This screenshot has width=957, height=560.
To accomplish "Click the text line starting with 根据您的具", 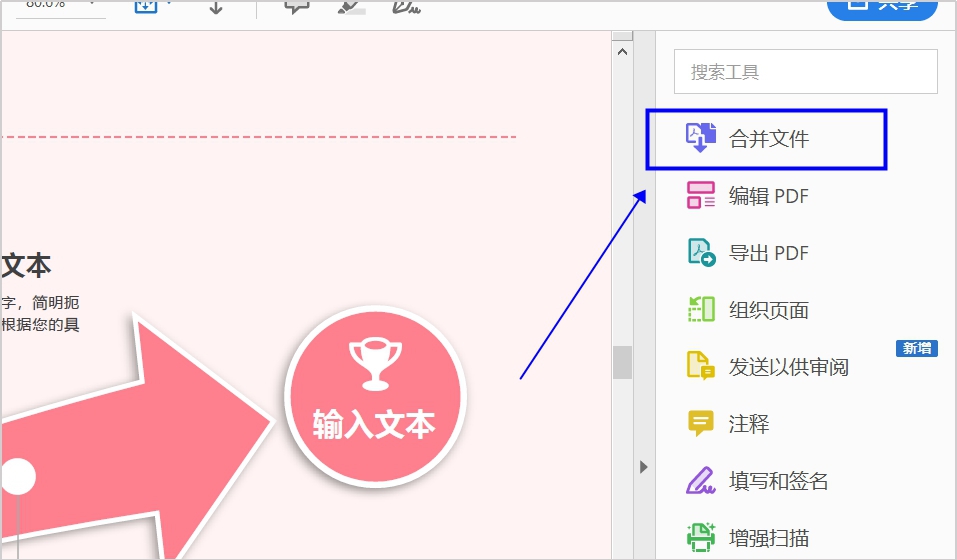I will (40, 325).
